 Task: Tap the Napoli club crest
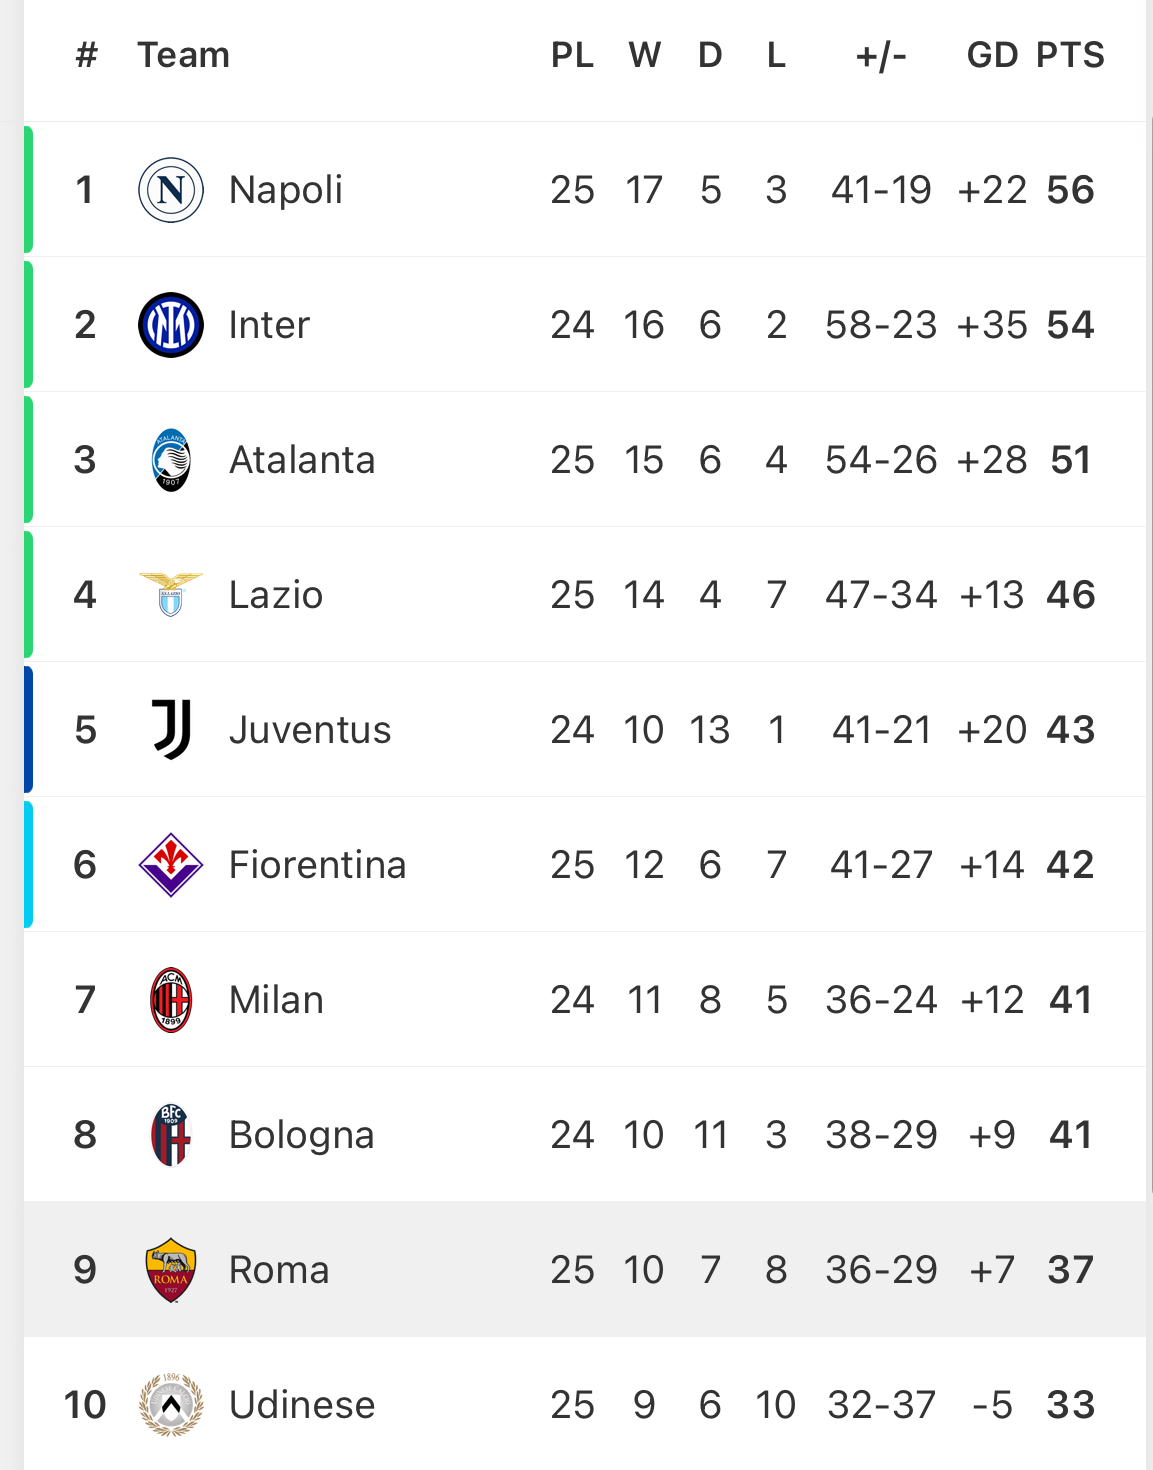pyautogui.click(x=171, y=190)
